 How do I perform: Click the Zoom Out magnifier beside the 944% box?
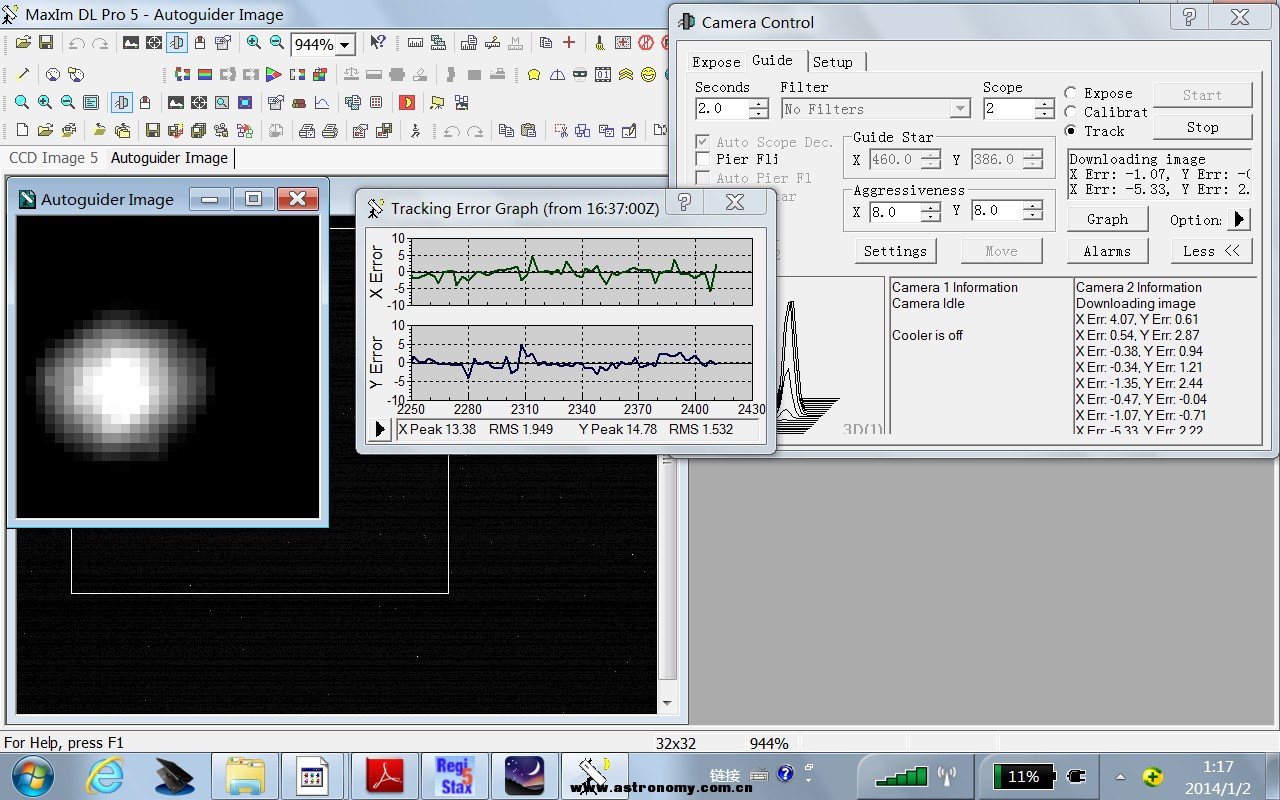click(x=277, y=43)
